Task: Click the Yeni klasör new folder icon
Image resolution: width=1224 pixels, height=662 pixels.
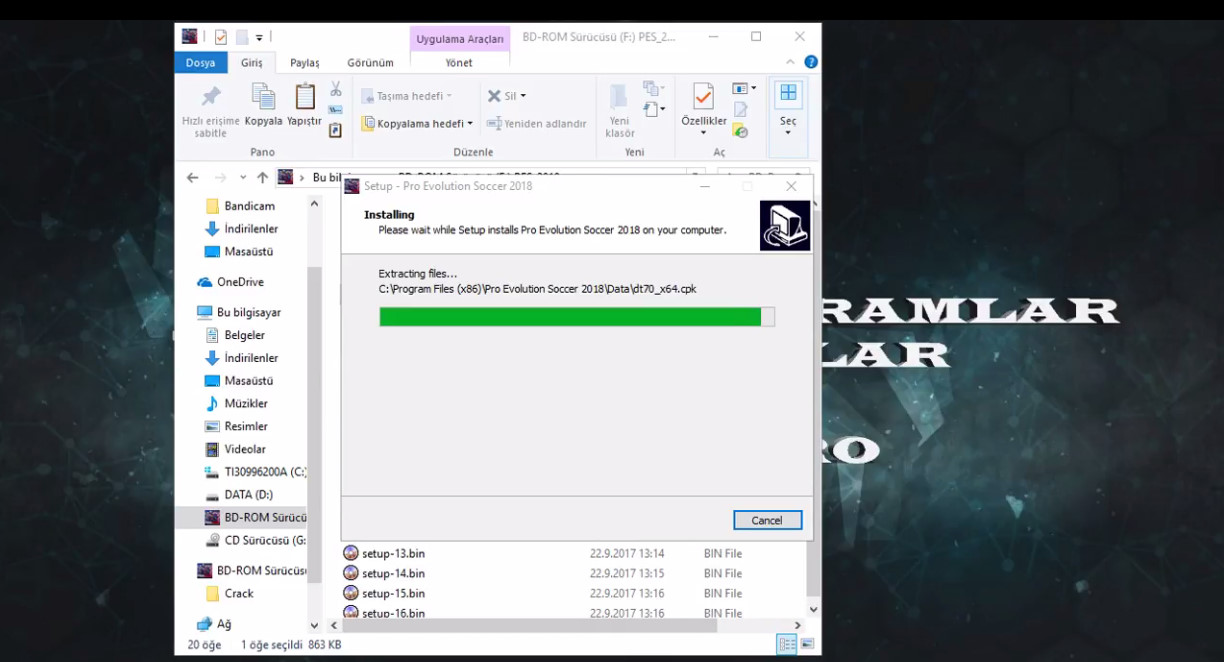Action: tap(619, 97)
